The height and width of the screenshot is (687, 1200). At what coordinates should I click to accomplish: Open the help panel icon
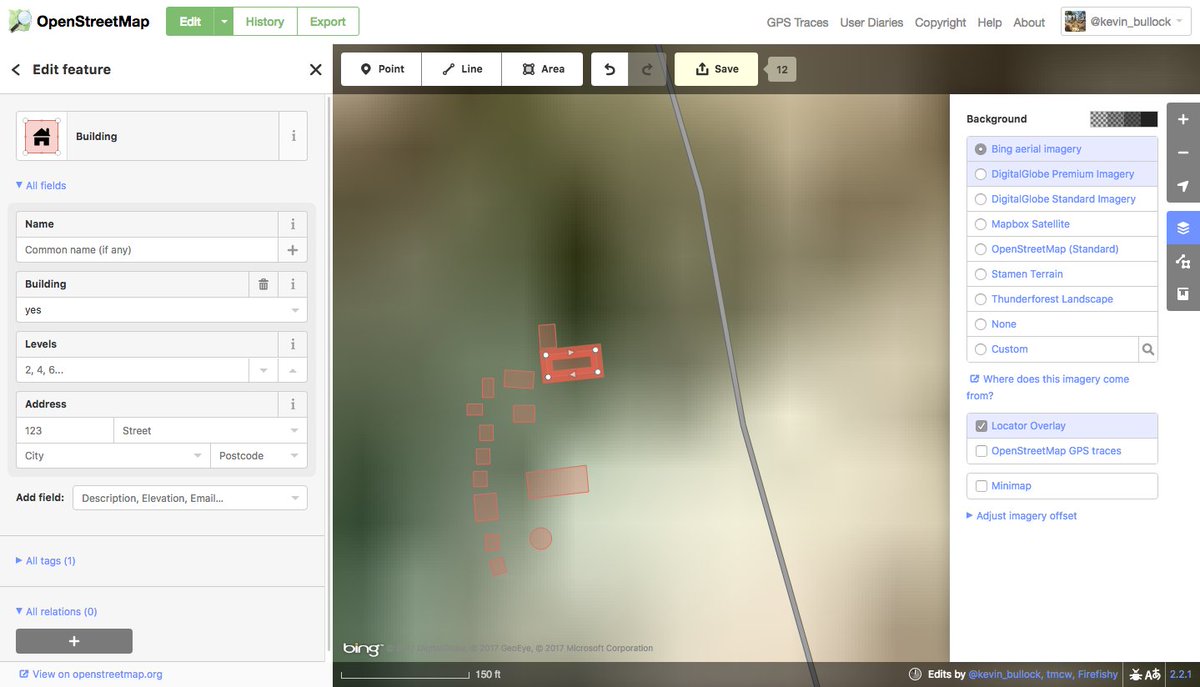[x=1183, y=294]
